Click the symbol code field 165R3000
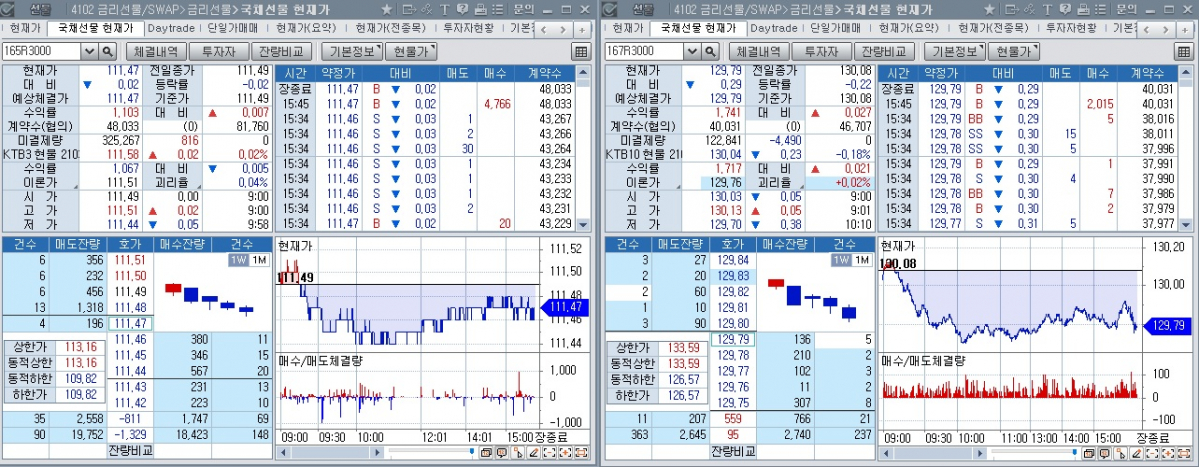The width and height of the screenshot is (1199, 467). click(41, 51)
